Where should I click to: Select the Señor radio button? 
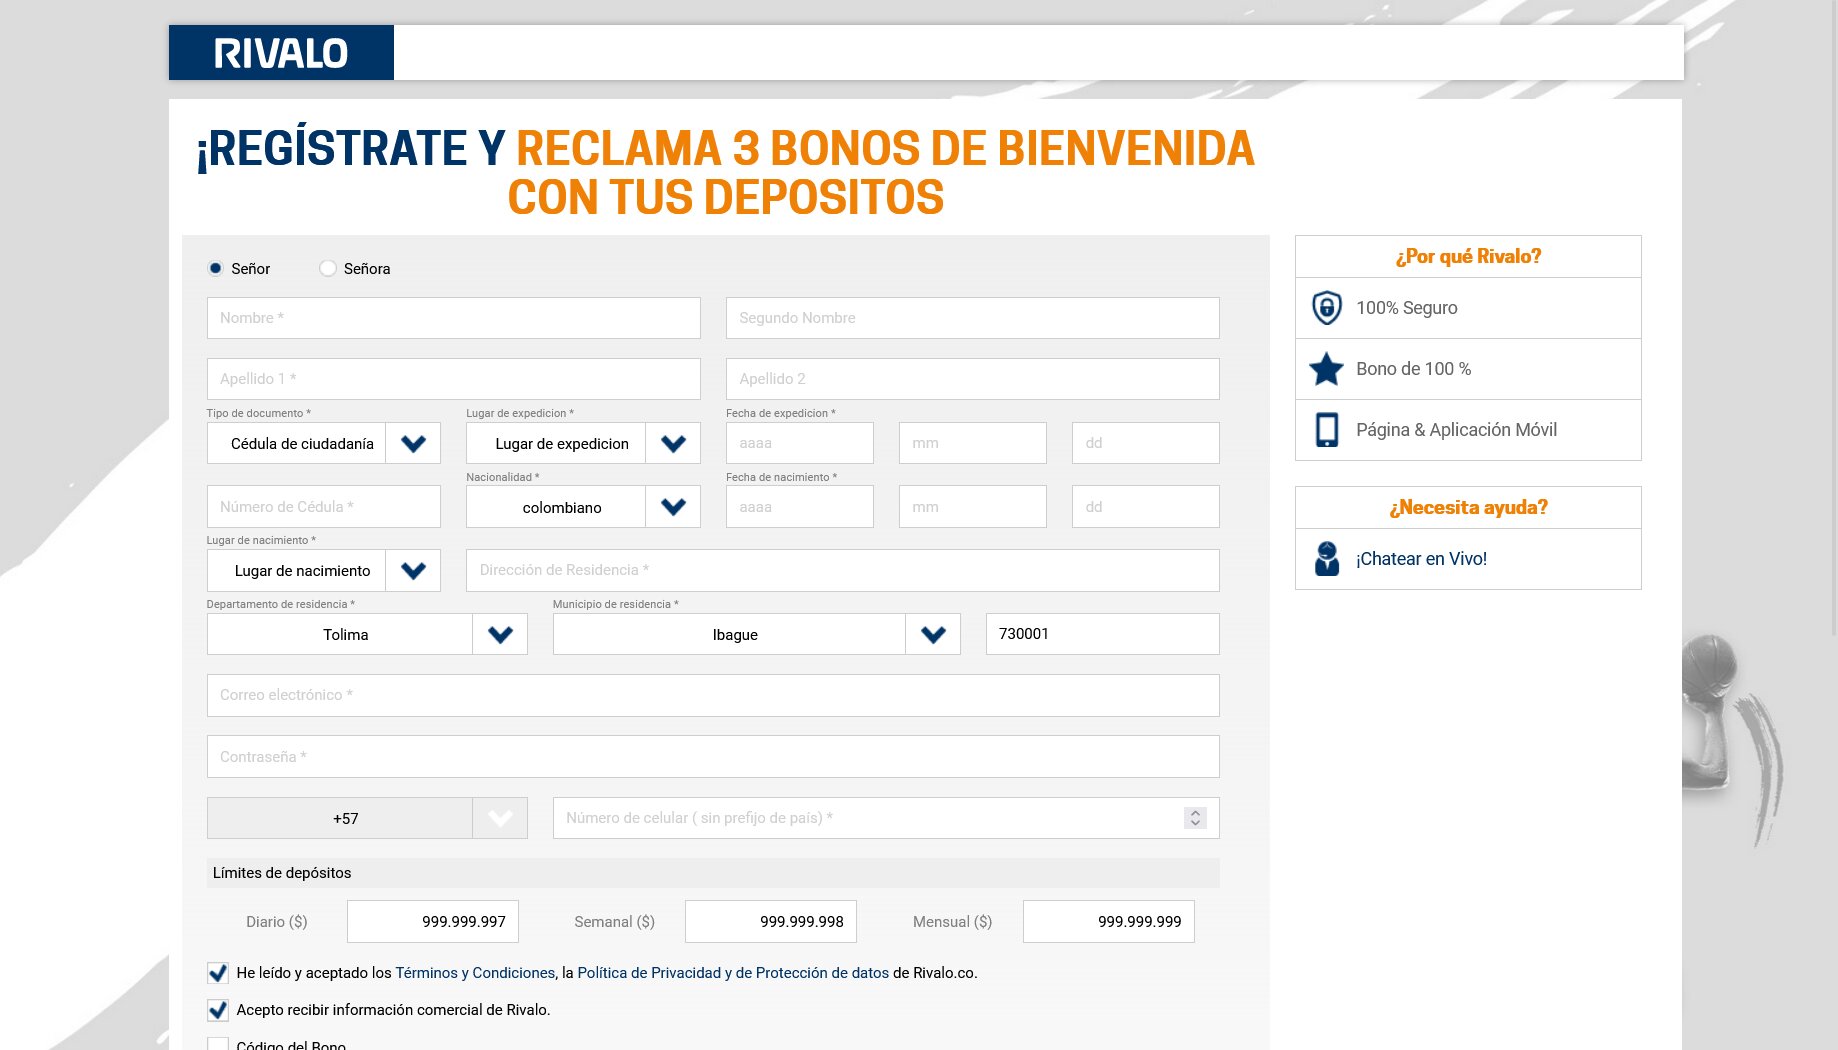coord(215,268)
